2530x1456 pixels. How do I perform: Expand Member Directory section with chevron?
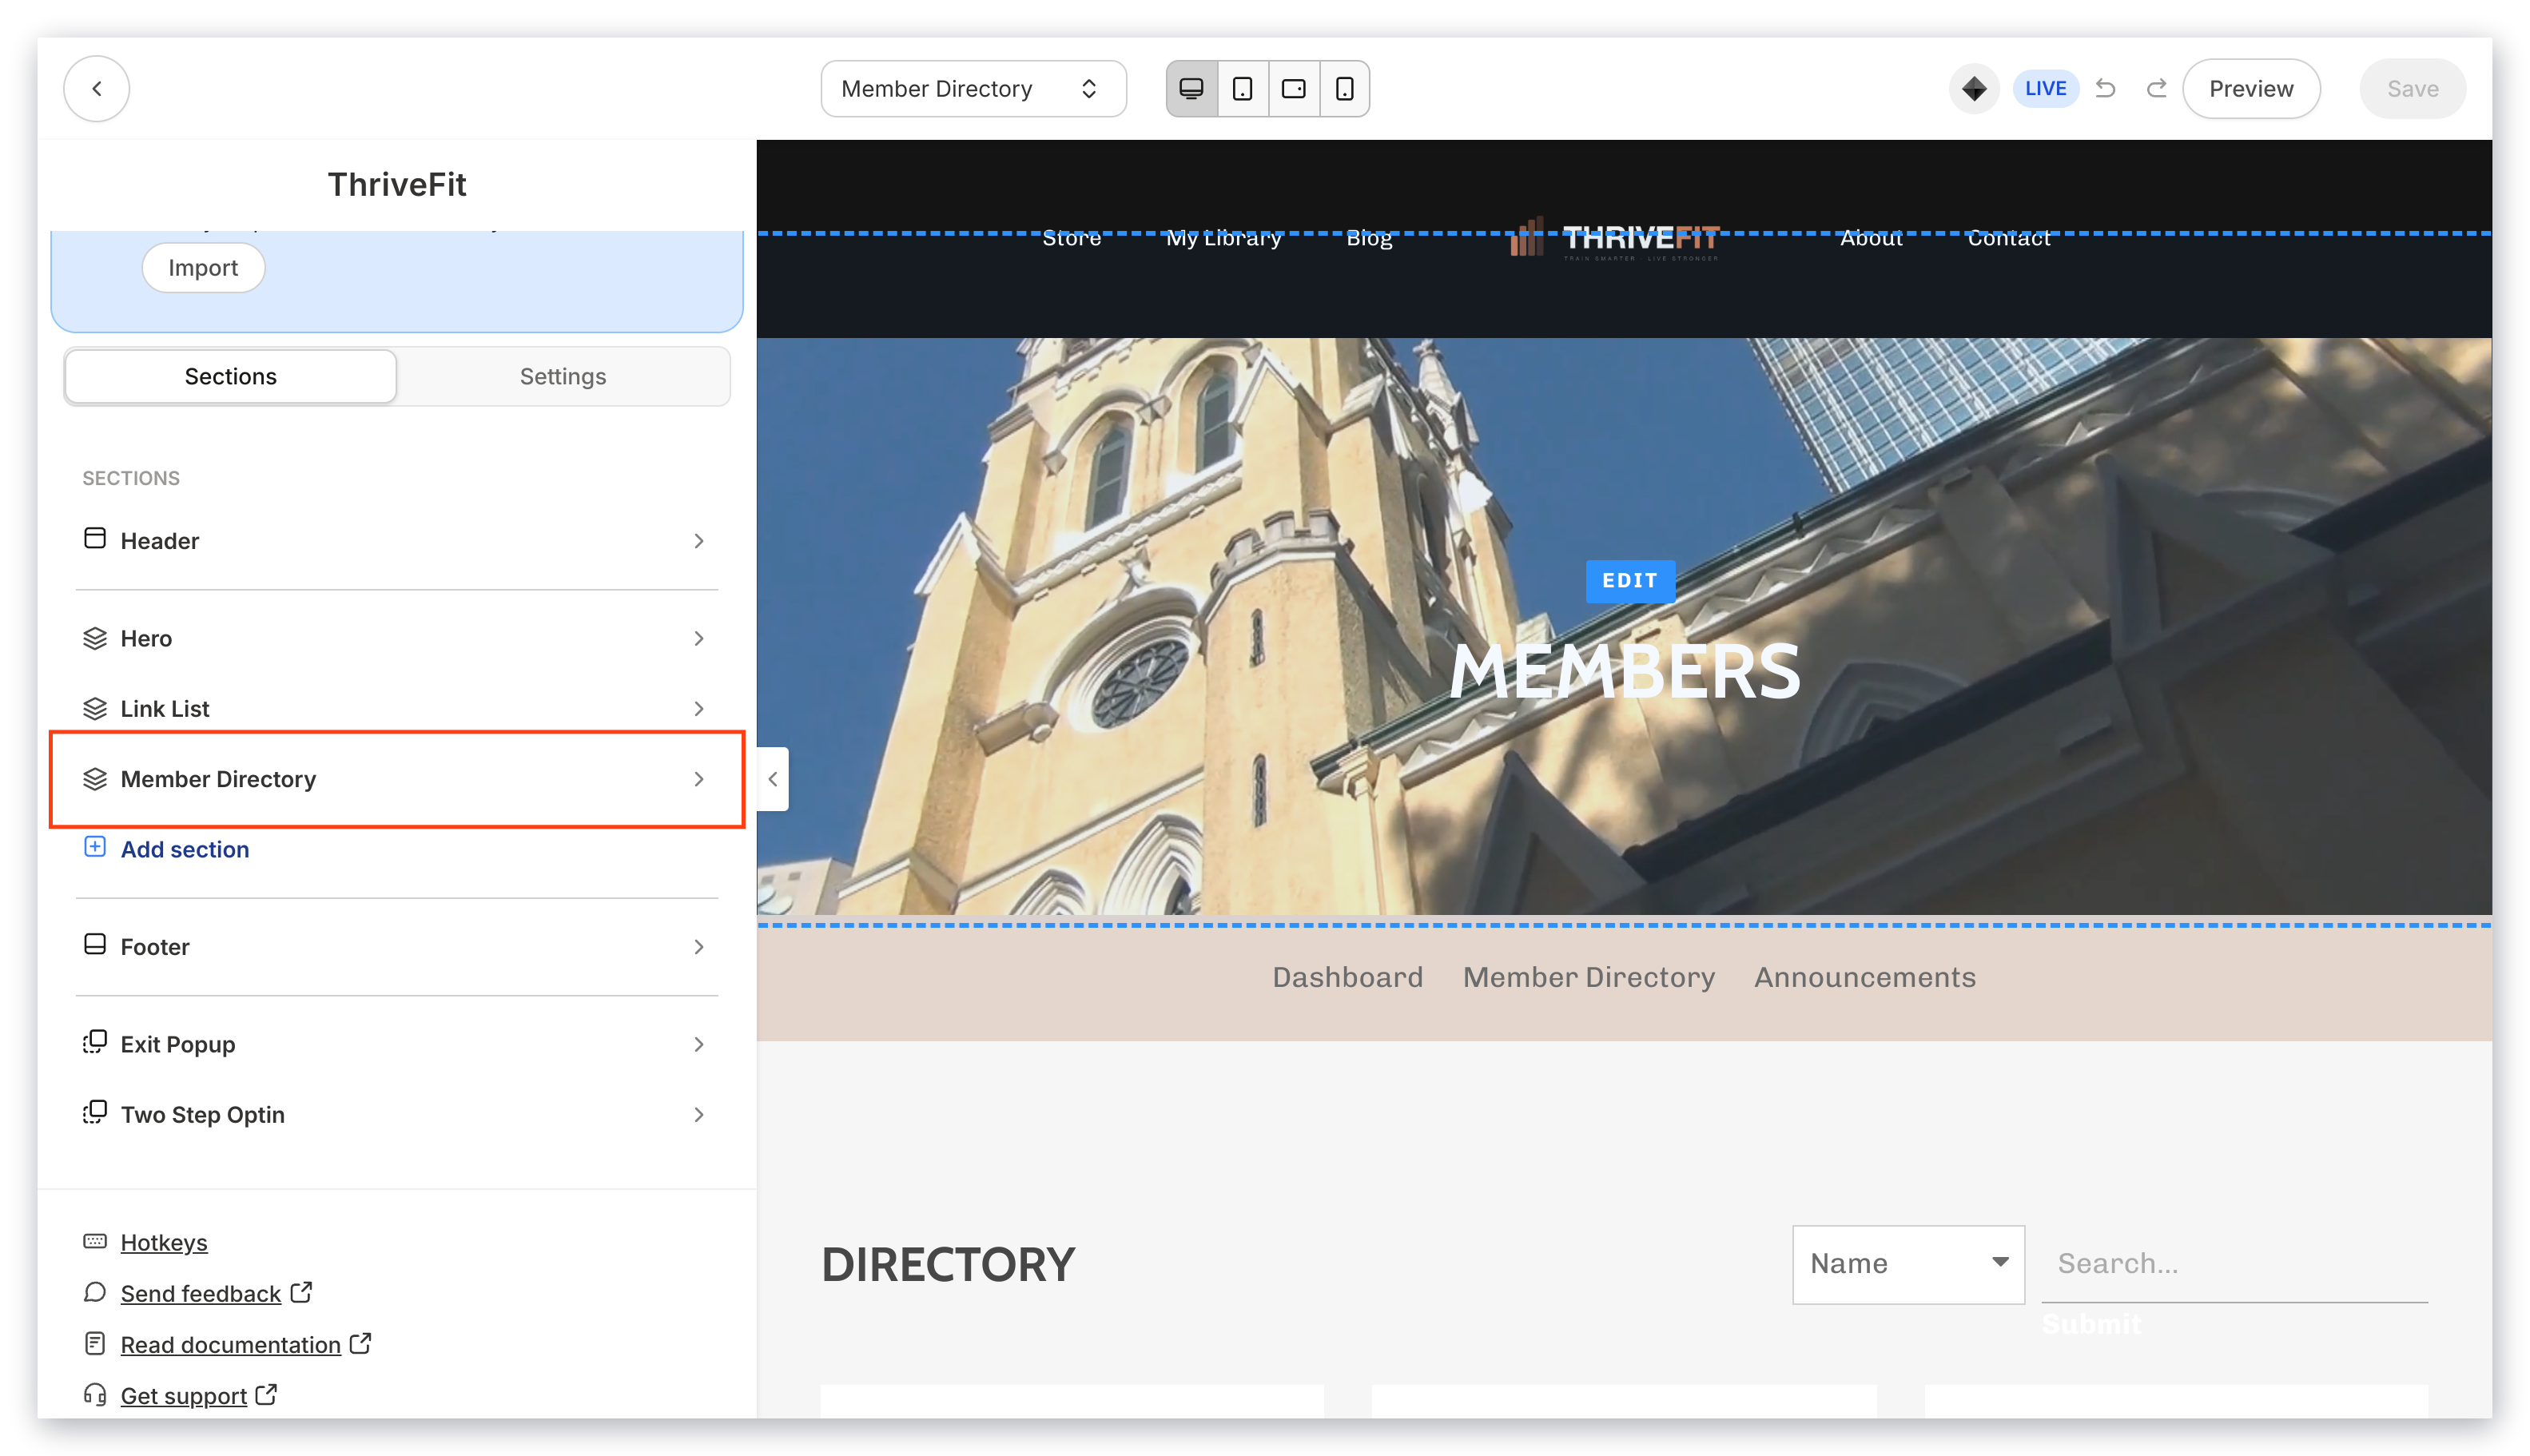699,779
